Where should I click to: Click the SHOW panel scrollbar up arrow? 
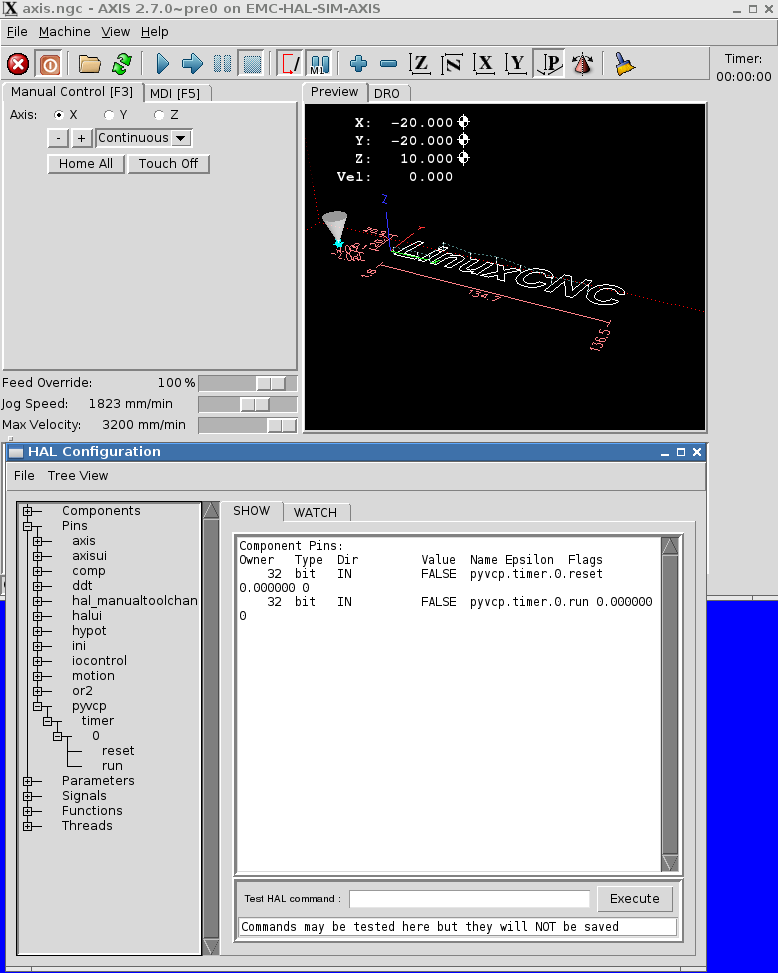pos(670,546)
